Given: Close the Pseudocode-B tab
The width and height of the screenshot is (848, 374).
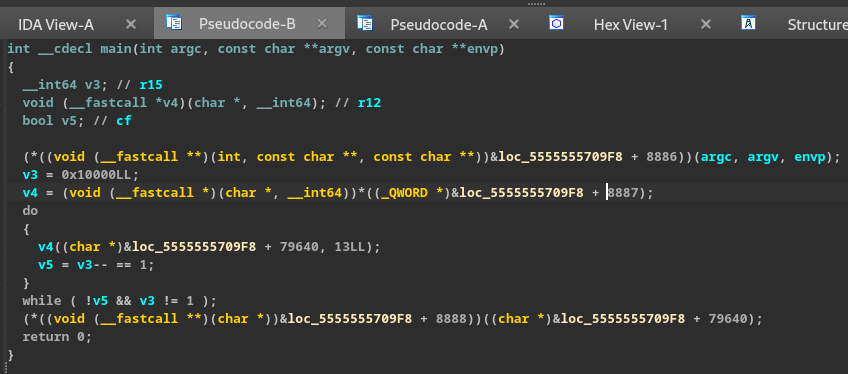Looking at the screenshot, I should 322,23.
